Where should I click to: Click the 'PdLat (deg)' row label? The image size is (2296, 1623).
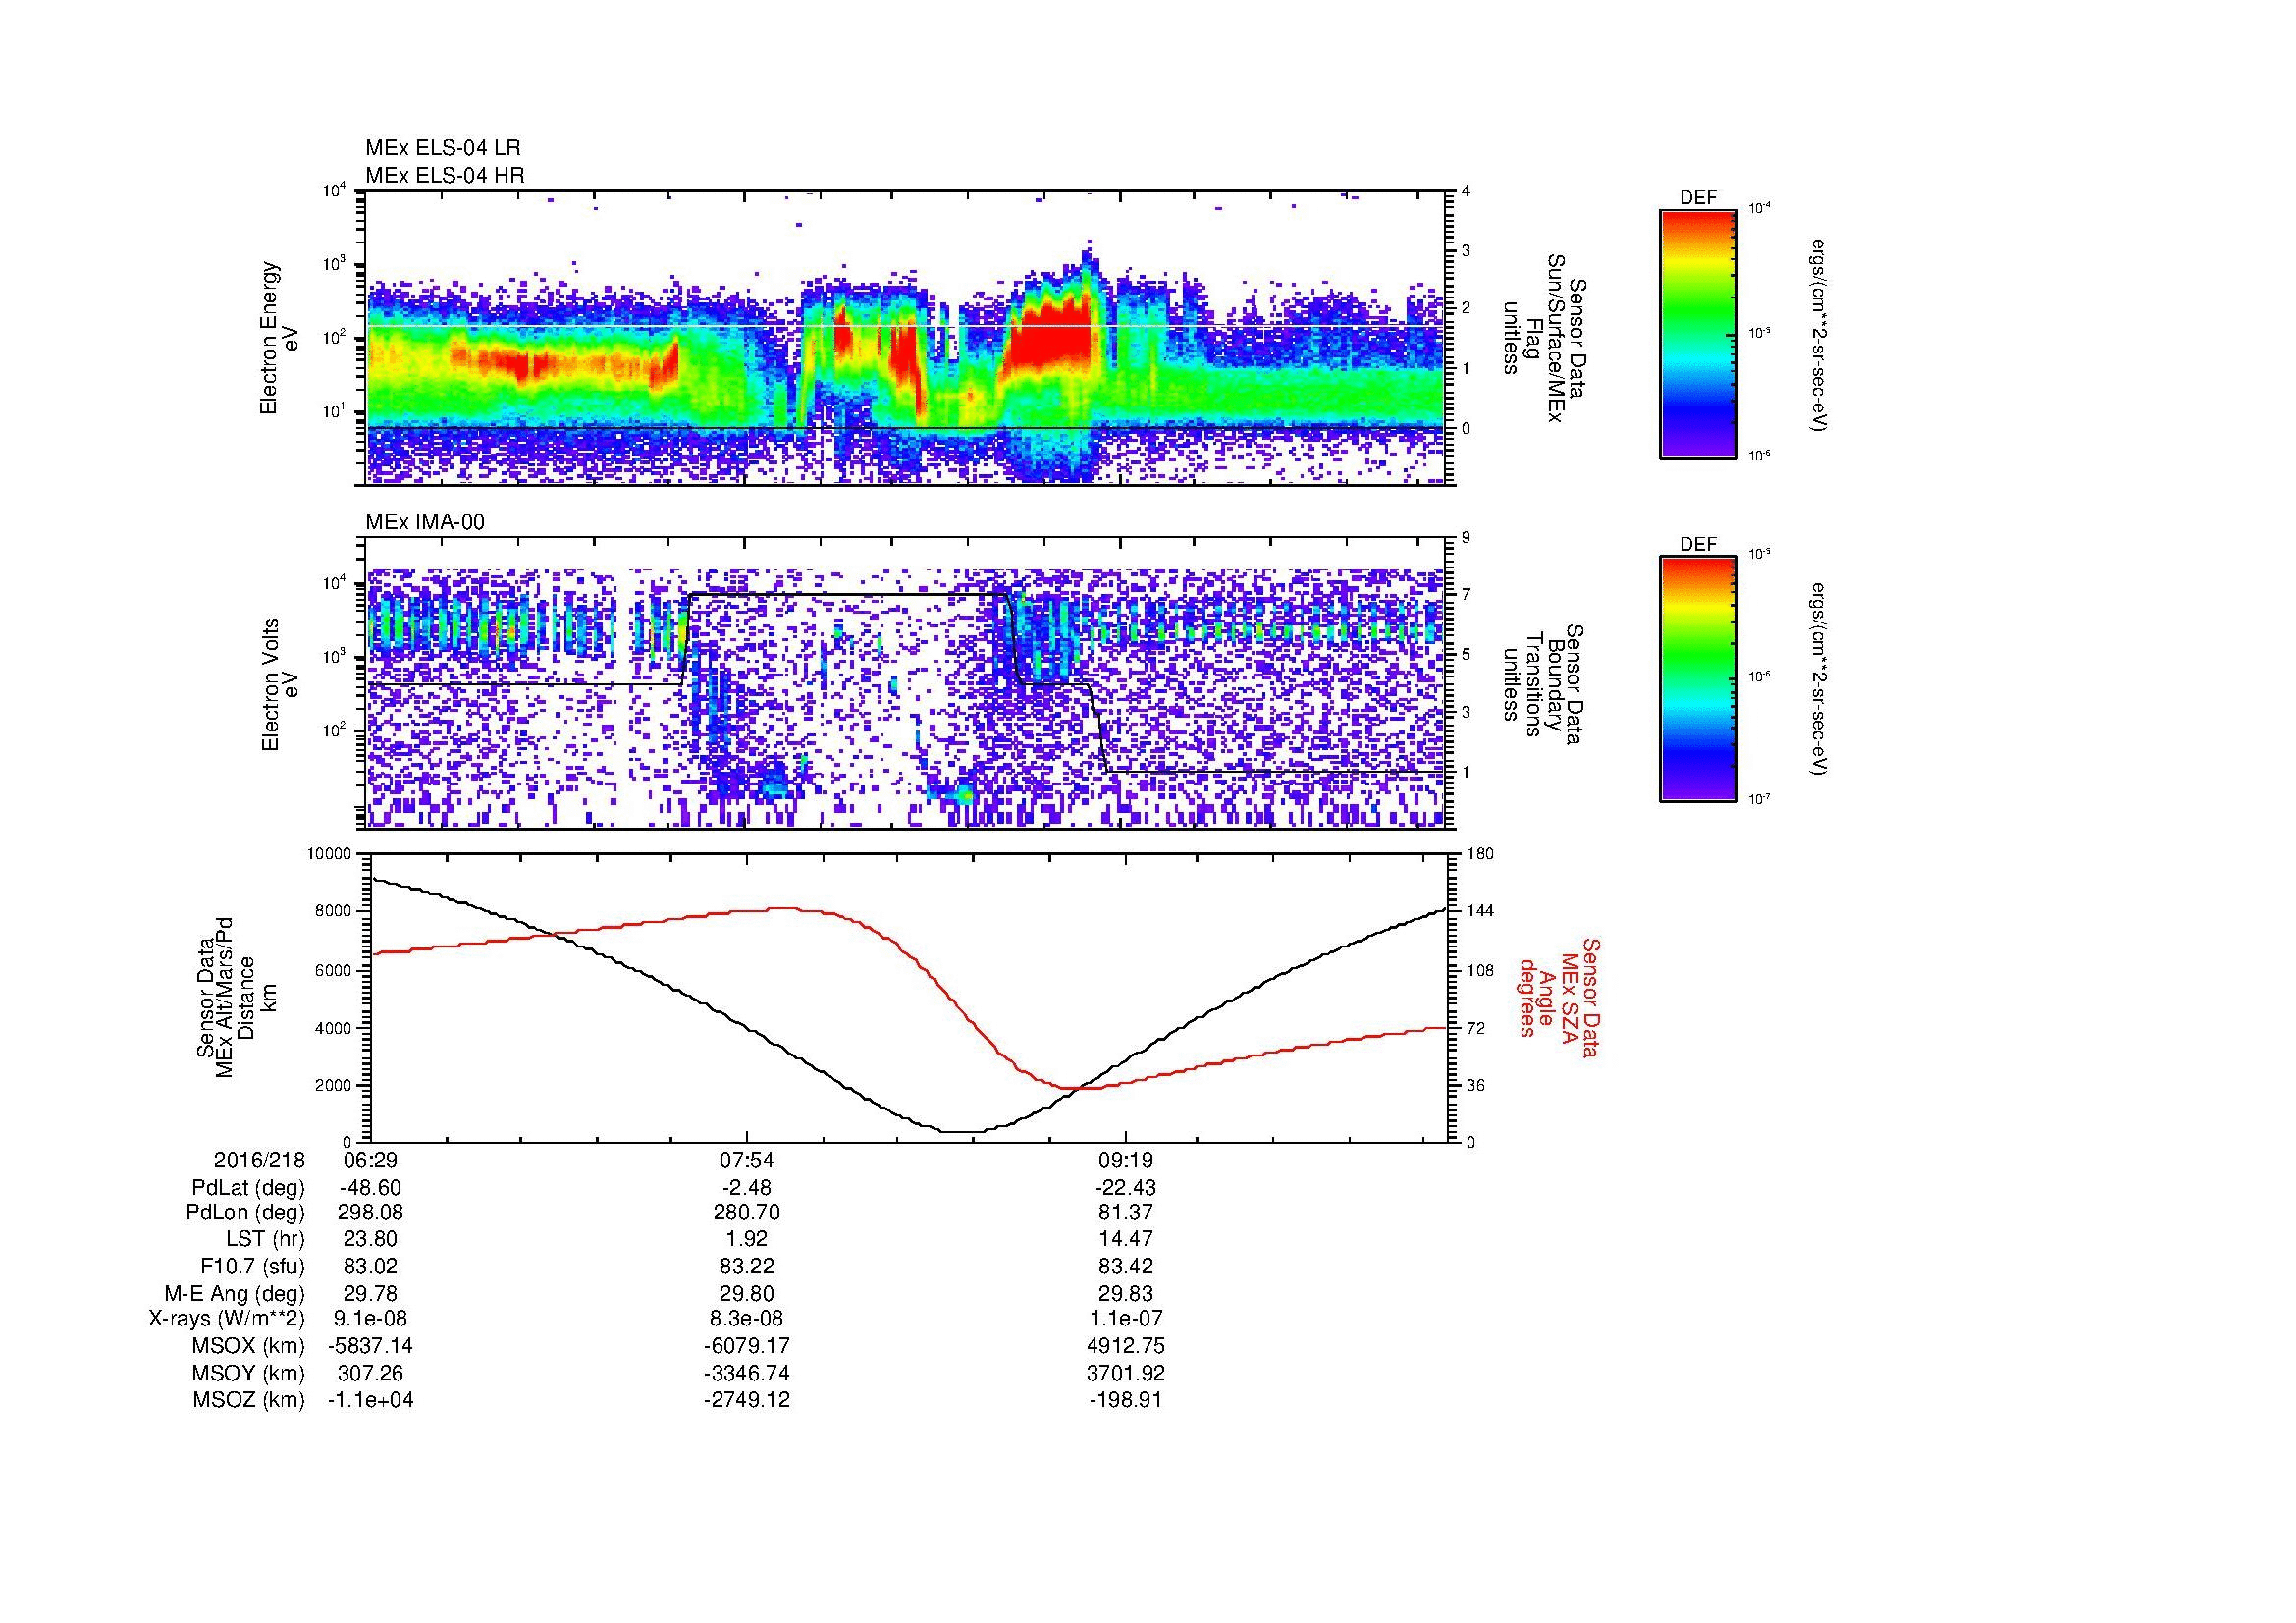[x=248, y=1188]
